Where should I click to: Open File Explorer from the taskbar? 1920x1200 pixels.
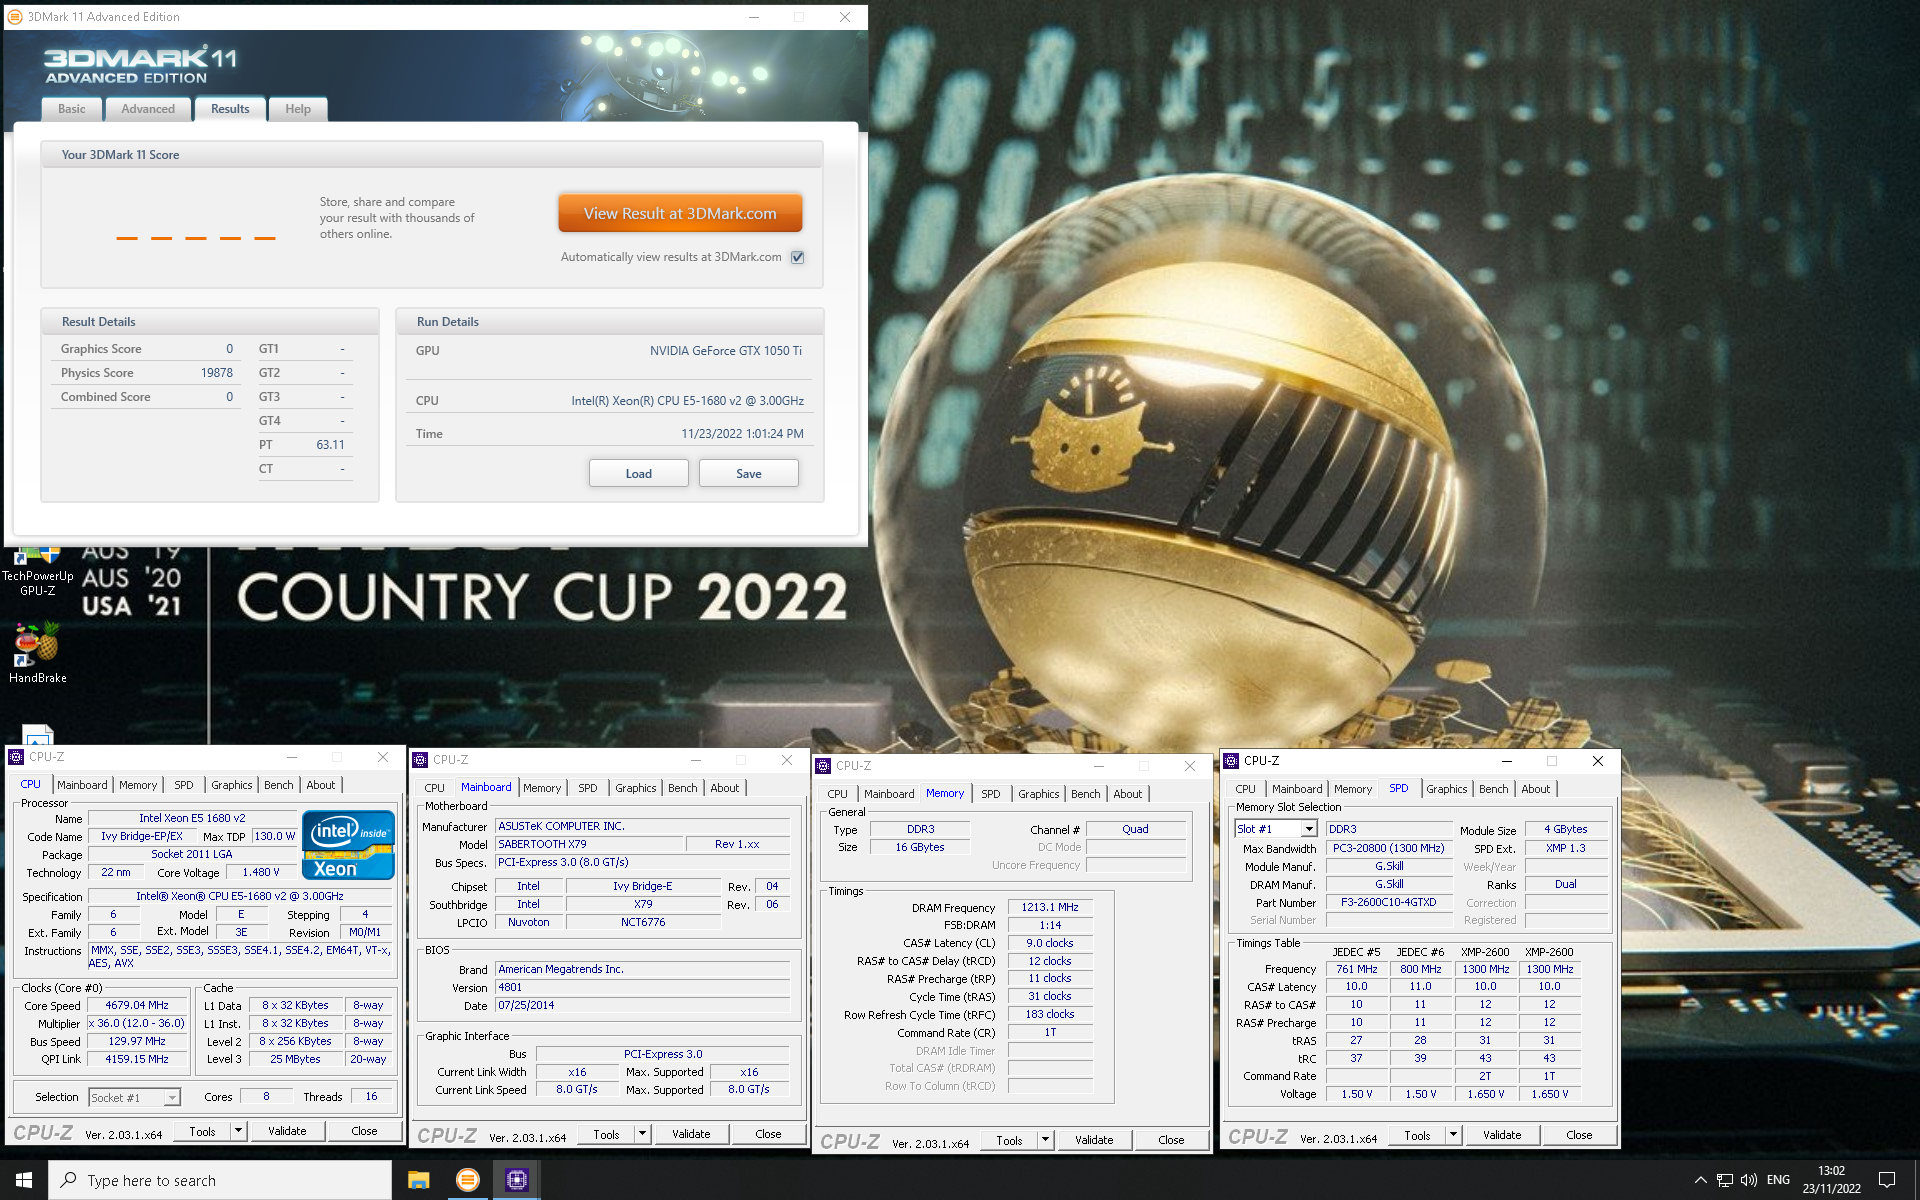click(418, 1180)
